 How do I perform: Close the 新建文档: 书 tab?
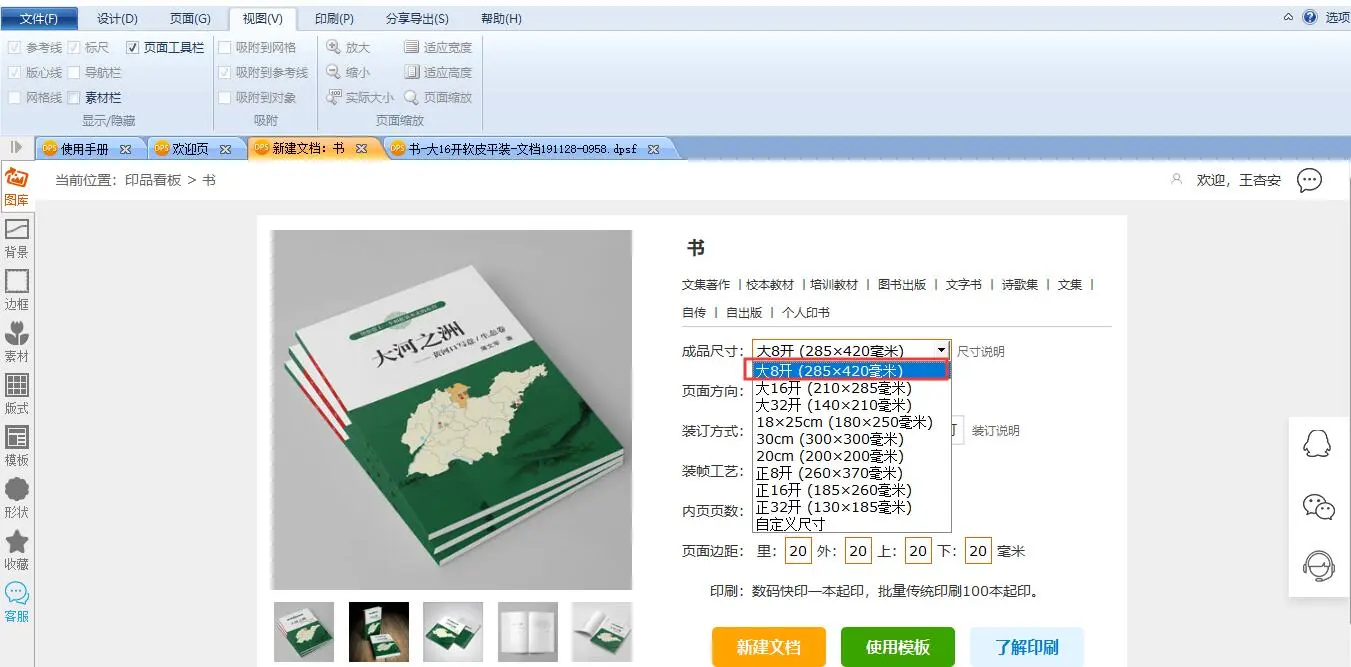coord(361,148)
